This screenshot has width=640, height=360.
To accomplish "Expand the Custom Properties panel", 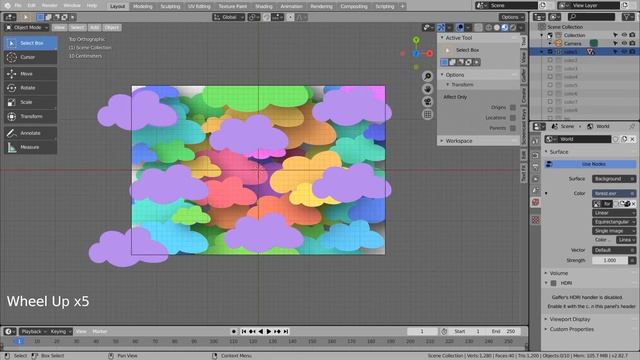I will 570,329.
